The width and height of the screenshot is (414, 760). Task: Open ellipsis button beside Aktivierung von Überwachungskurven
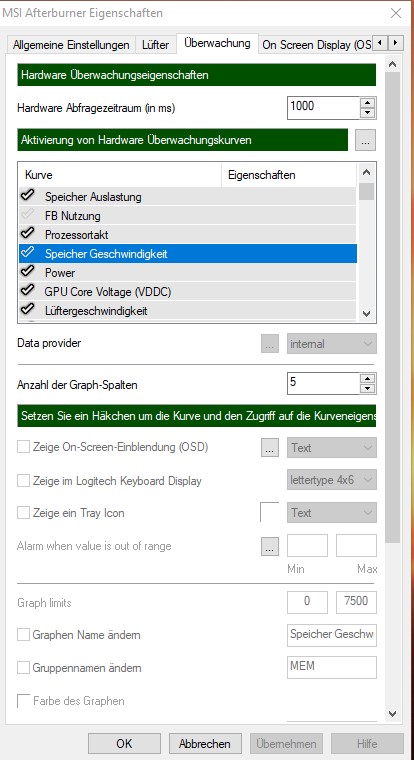[x=366, y=140]
